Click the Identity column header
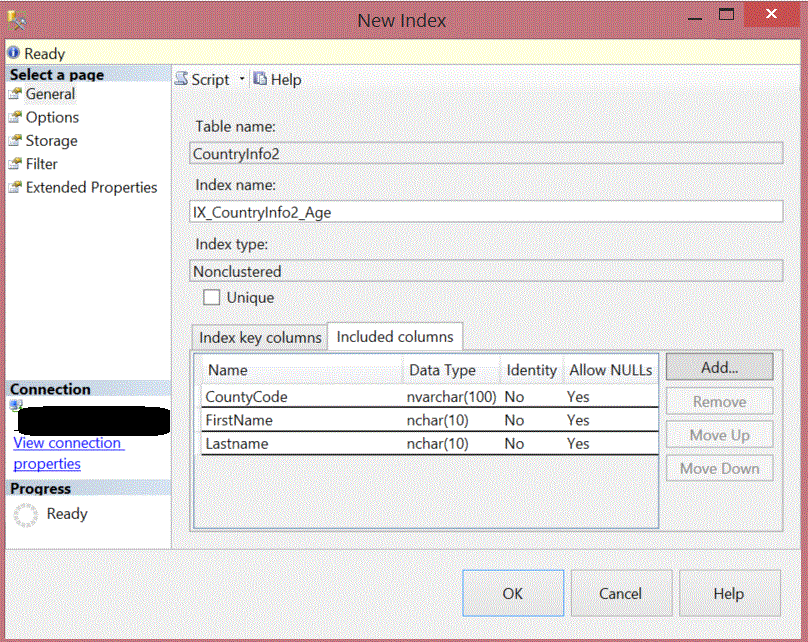 (x=531, y=370)
